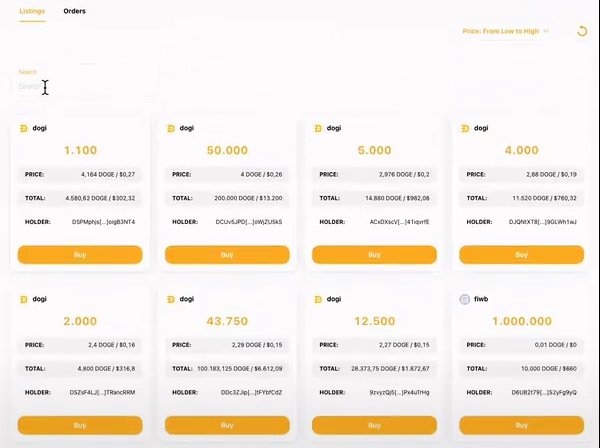This screenshot has width=600, height=448.
Task: Buy the 50.000 dogi listing
Action: point(227,255)
